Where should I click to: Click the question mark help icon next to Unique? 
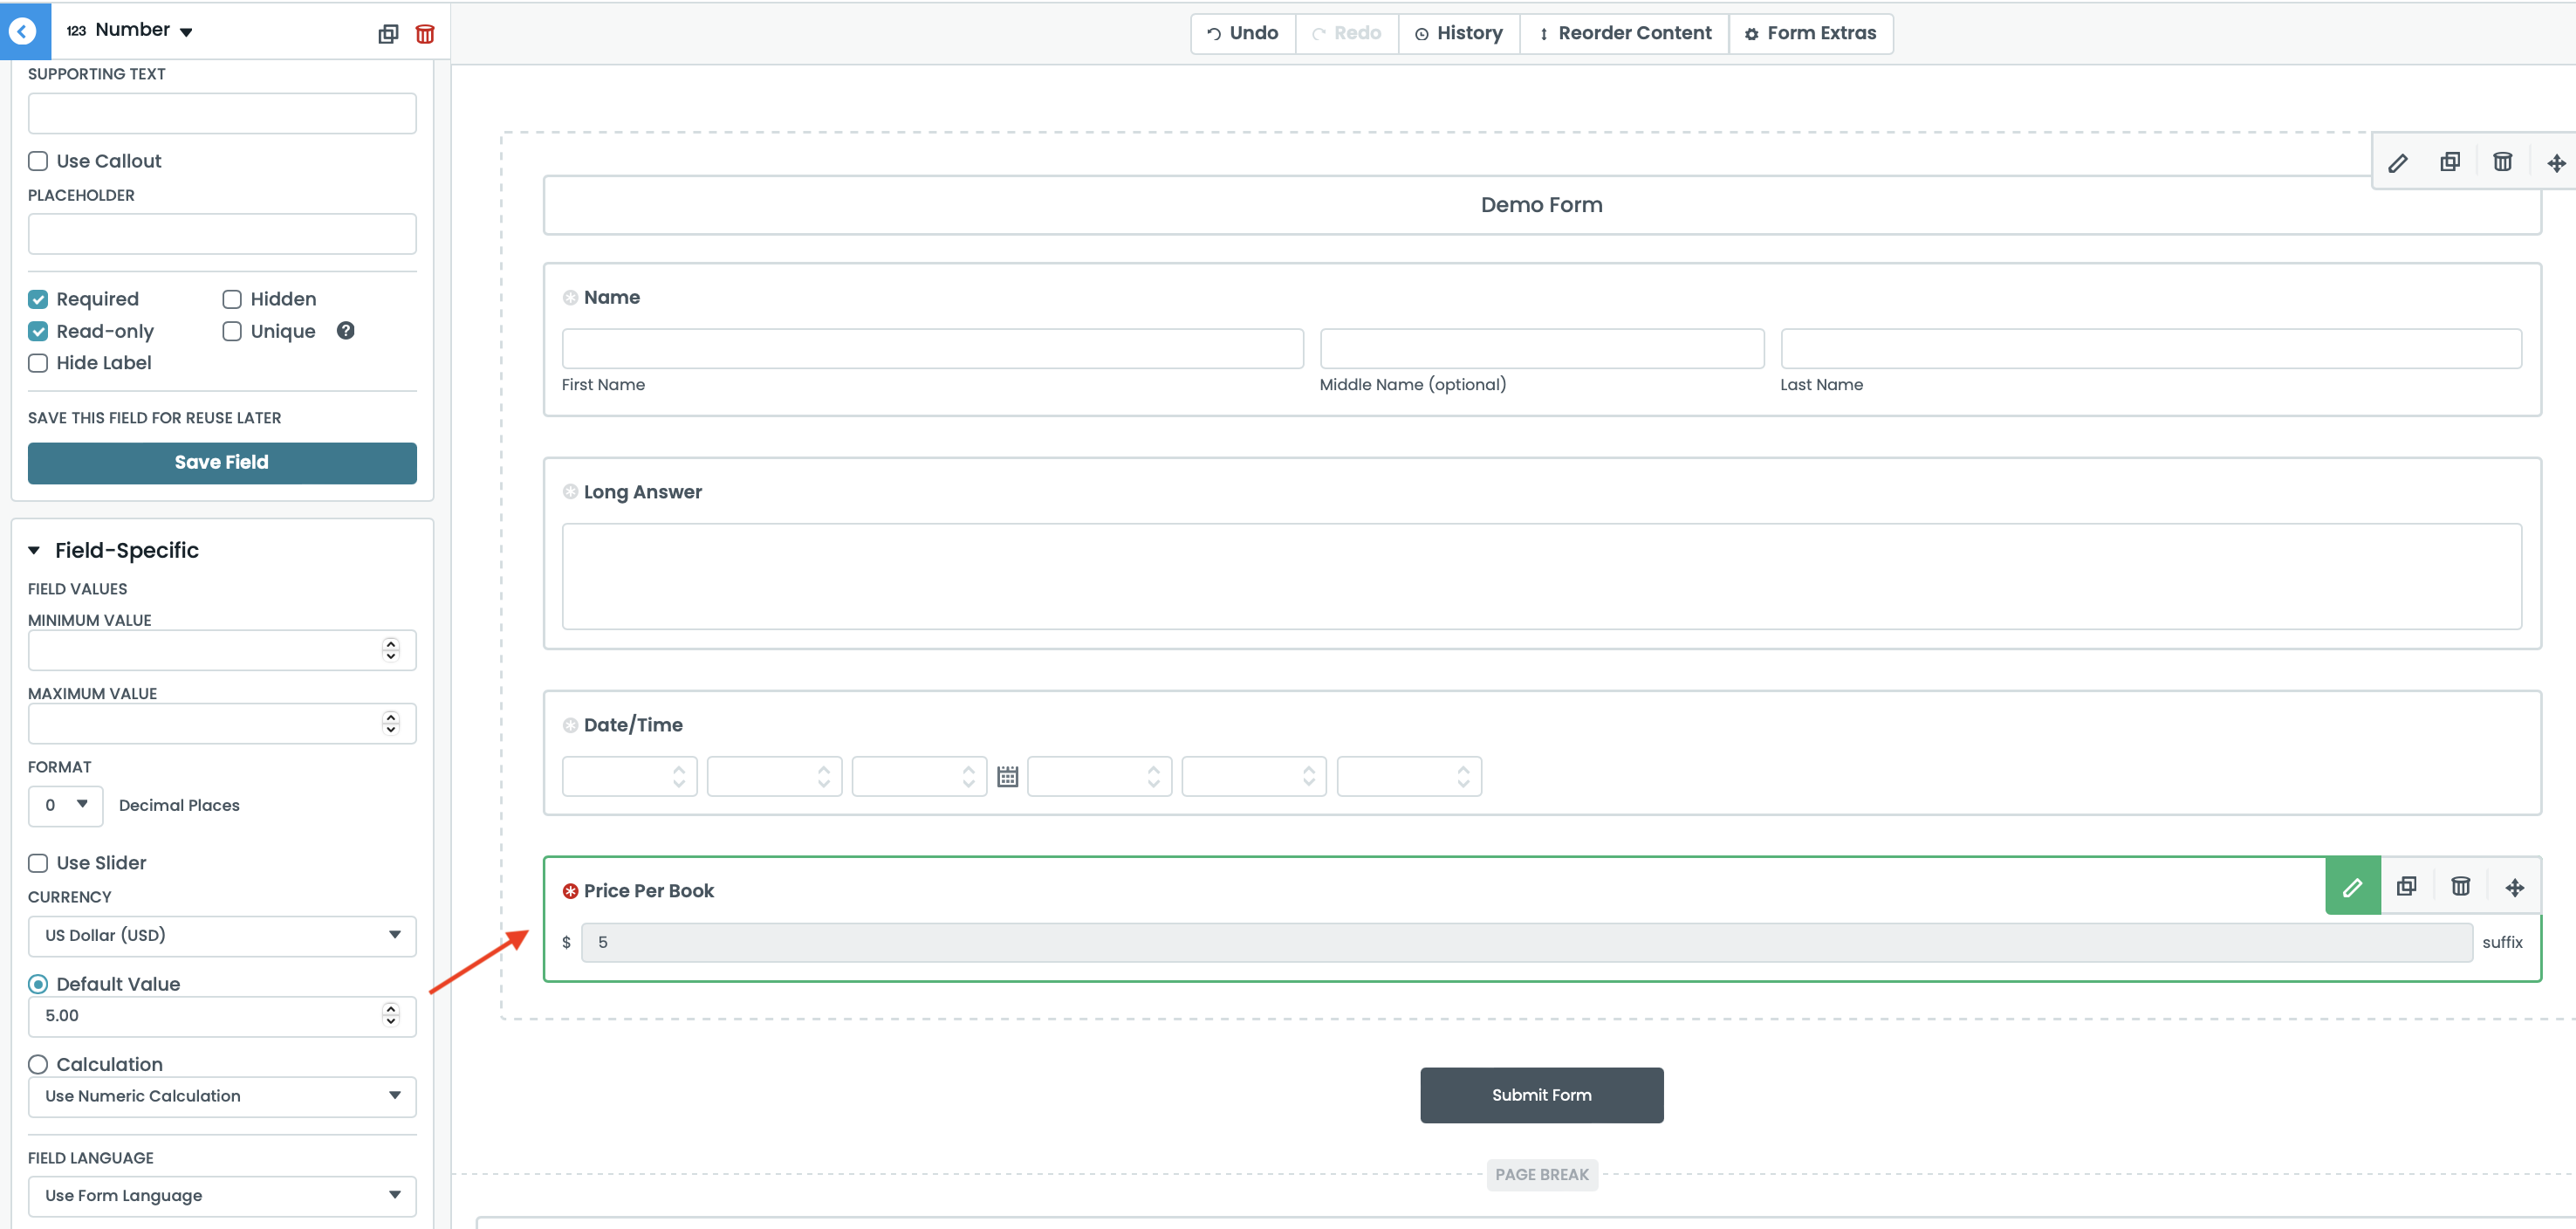[346, 330]
